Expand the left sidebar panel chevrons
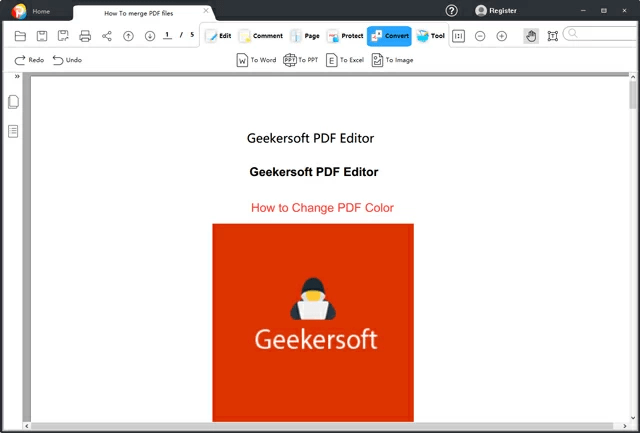Viewport: 640px width, 433px height. [17, 76]
